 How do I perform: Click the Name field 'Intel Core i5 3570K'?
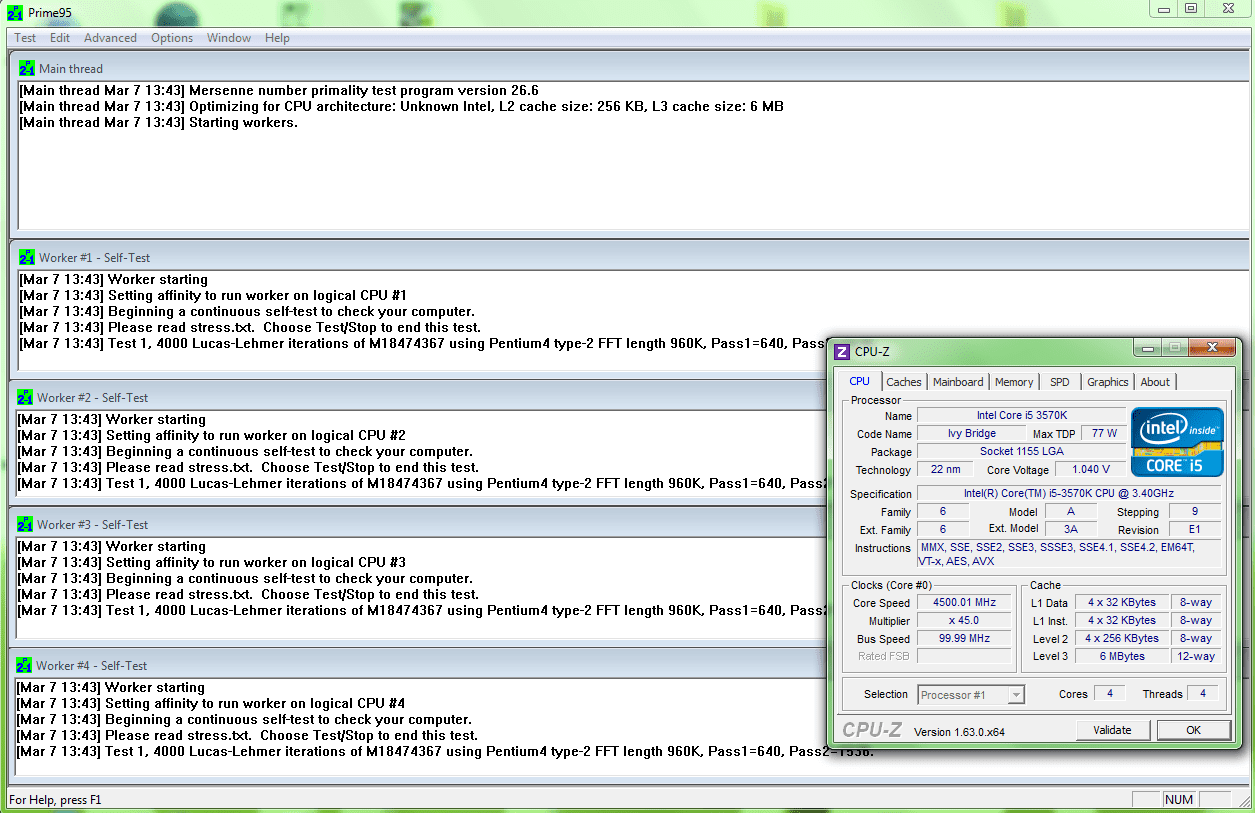click(1021, 415)
